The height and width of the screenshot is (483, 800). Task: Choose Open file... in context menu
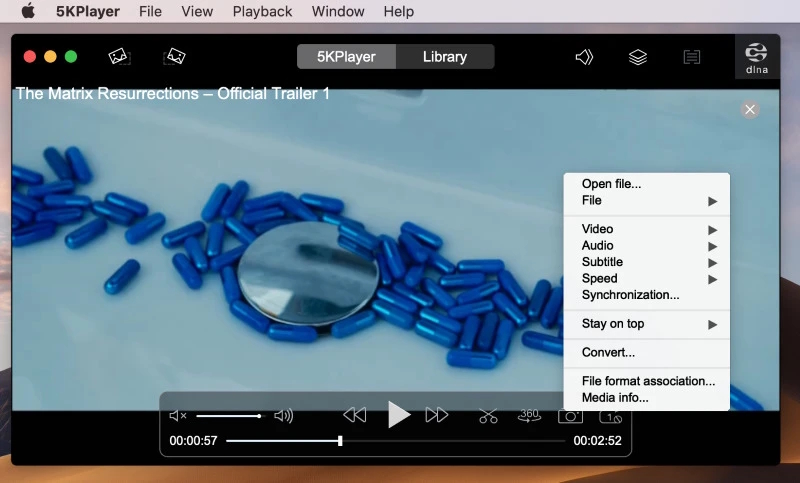[x=646, y=184]
